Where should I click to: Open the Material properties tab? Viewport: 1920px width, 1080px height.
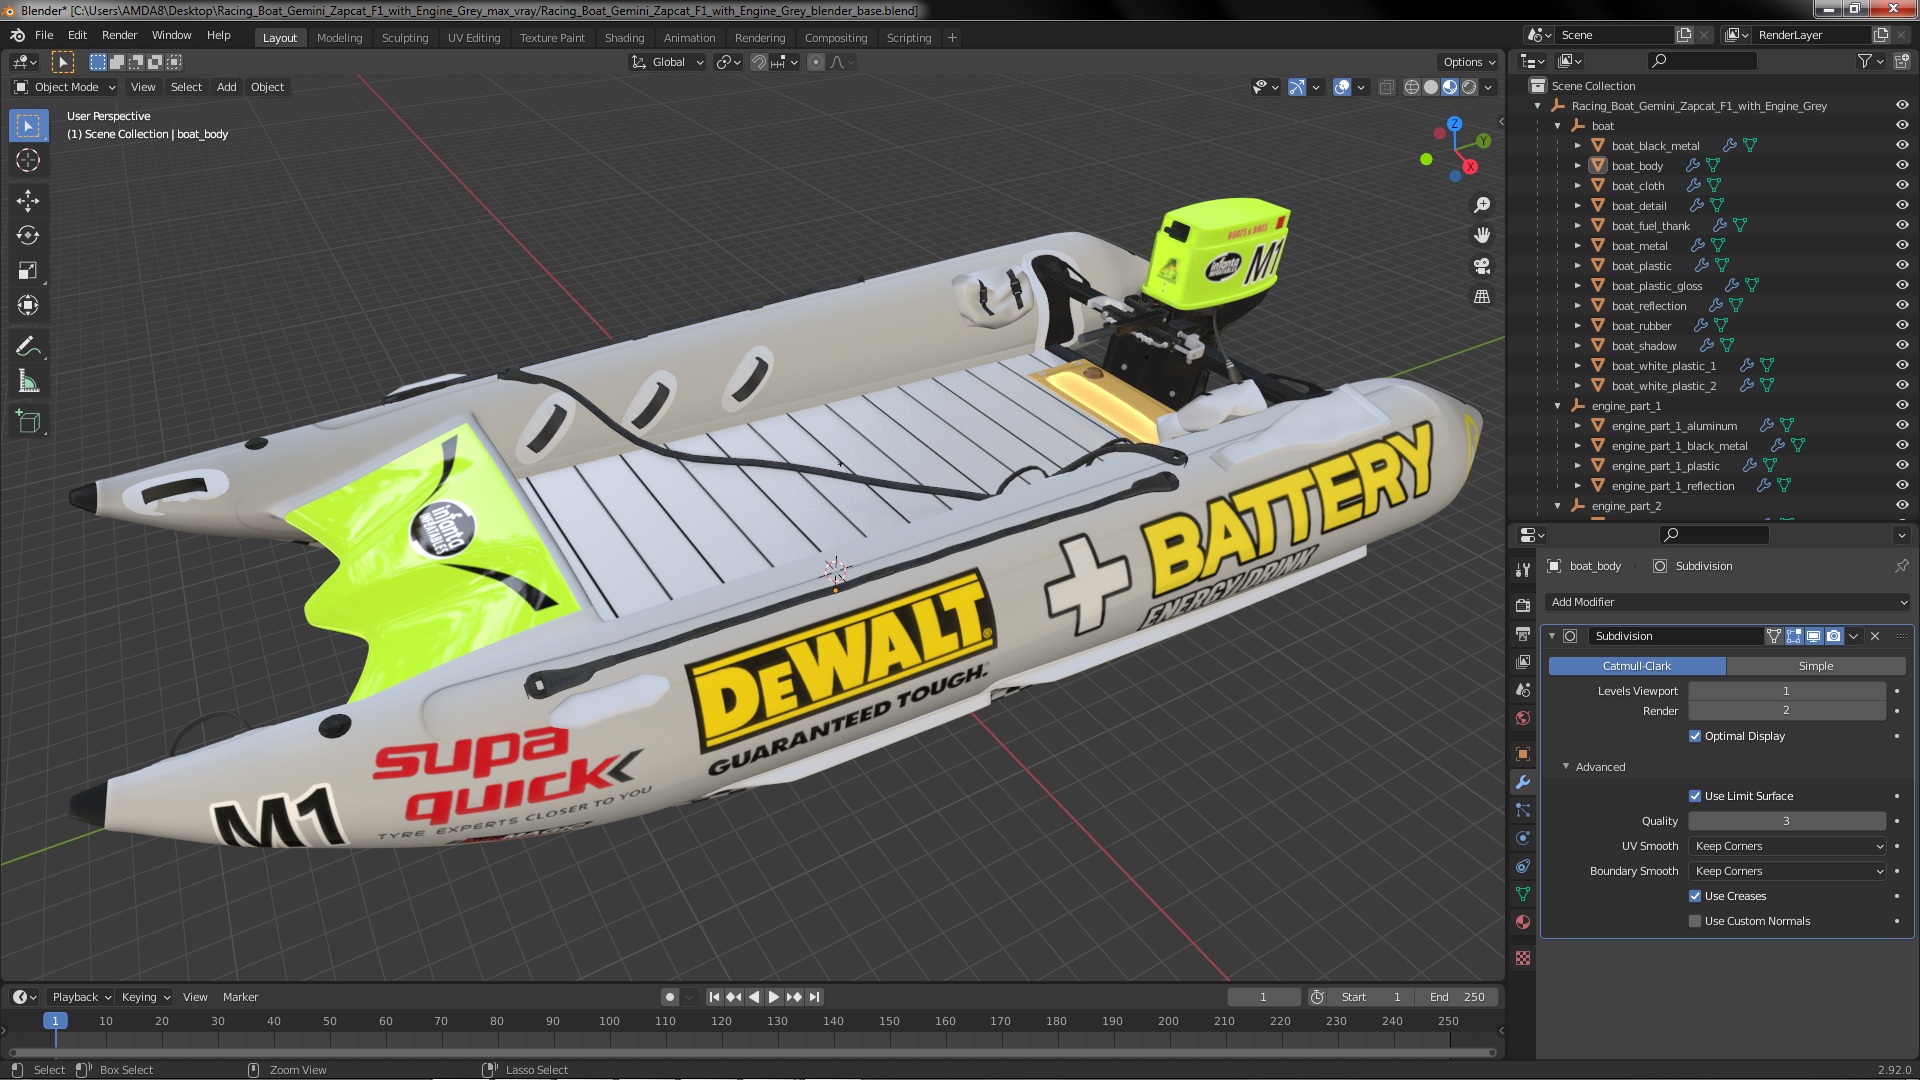[1523, 922]
